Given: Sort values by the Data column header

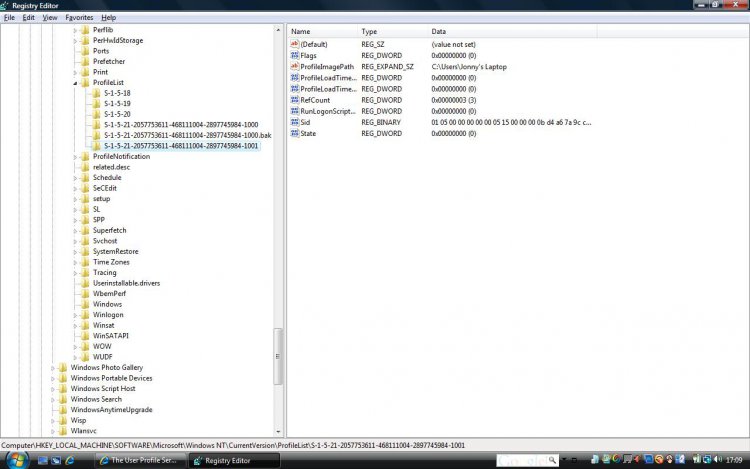Looking at the screenshot, I should [x=512, y=32].
